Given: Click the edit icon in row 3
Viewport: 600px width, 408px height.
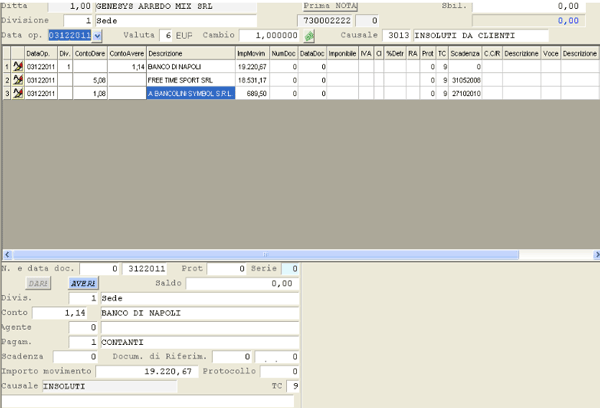Looking at the screenshot, I should click(x=17, y=93).
